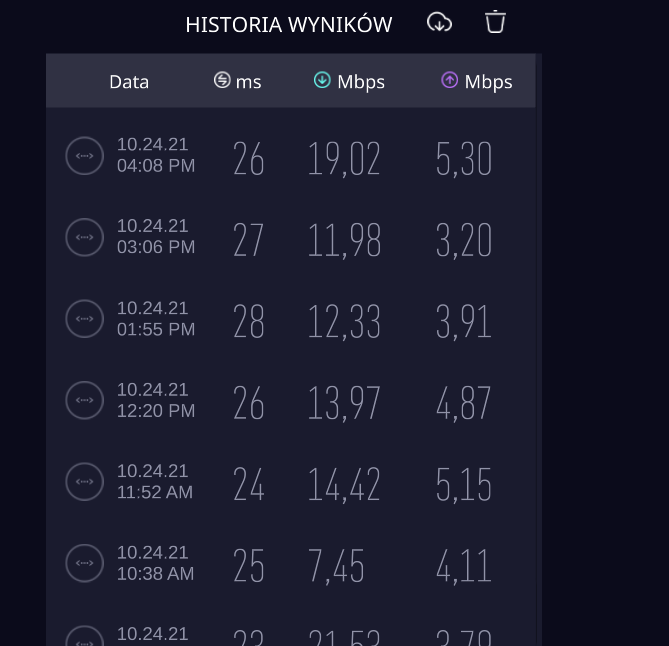Click connection icon for 03:06 PM result
The width and height of the screenshot is (669, 646).
point(84,237)
